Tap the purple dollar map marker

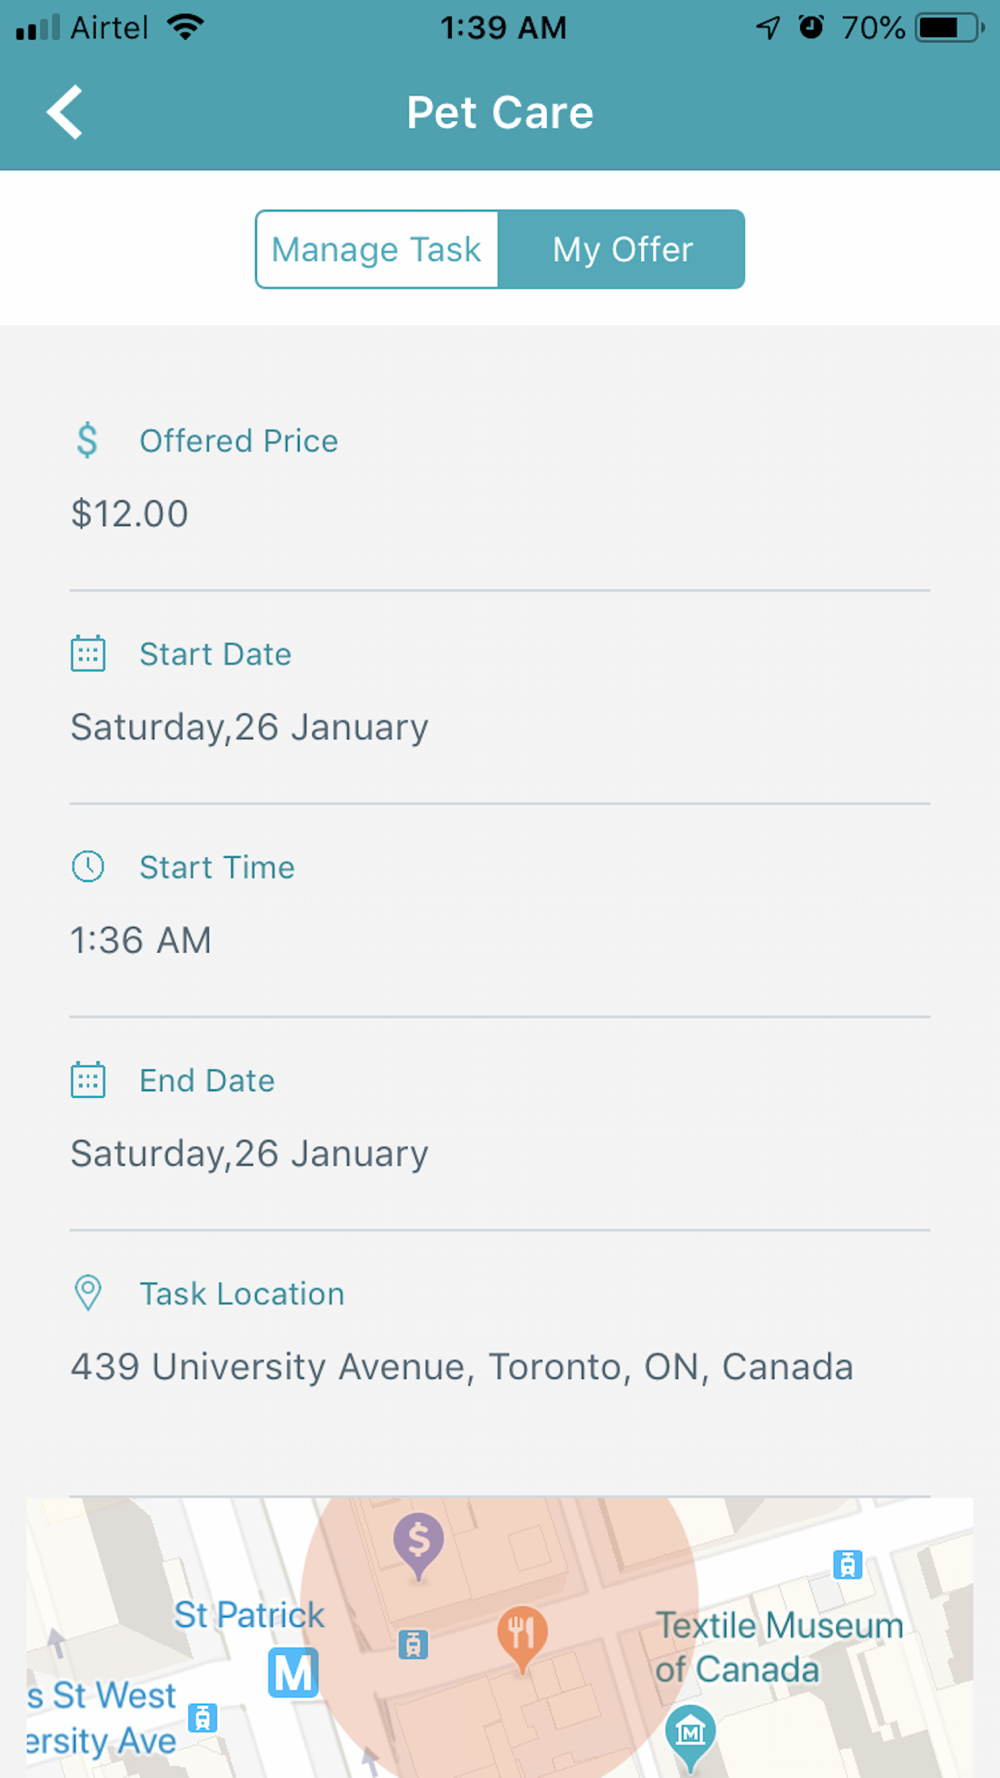click(418, 1543)
